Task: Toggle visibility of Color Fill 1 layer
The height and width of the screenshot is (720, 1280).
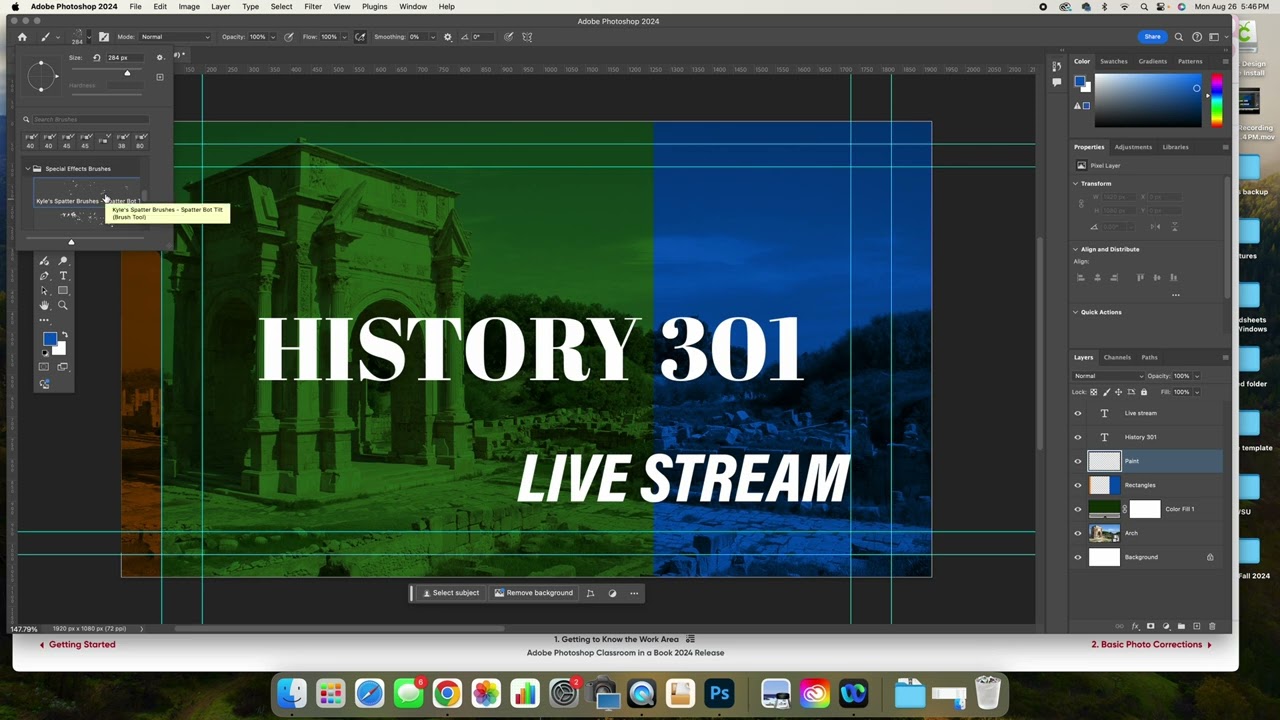Action: pos(1078,509)
